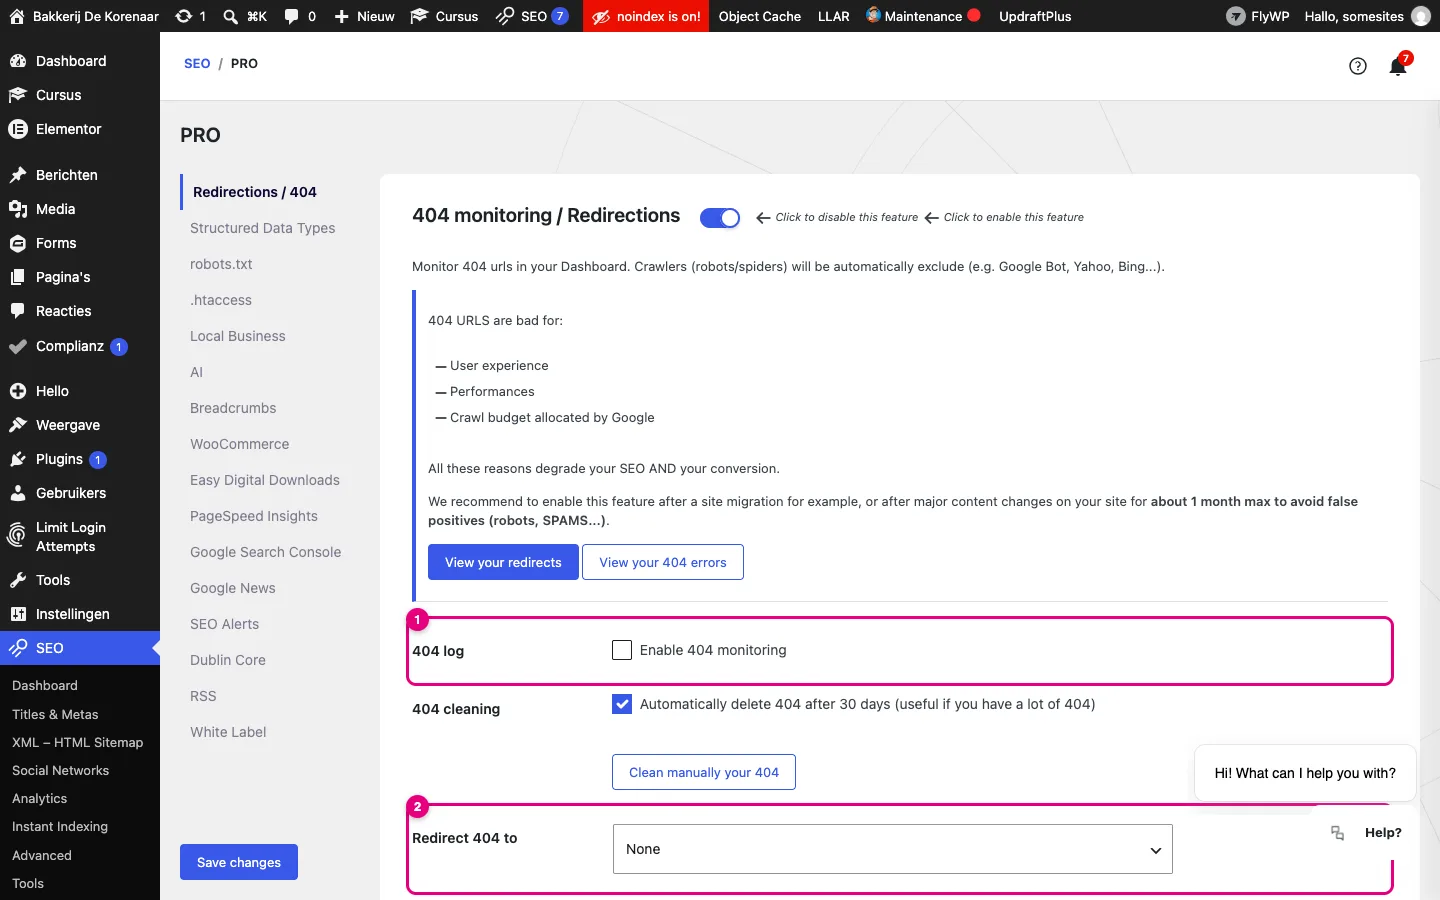Click the noindex is on warning
This screenshot has height=900, width=1440.
(646, 16)
